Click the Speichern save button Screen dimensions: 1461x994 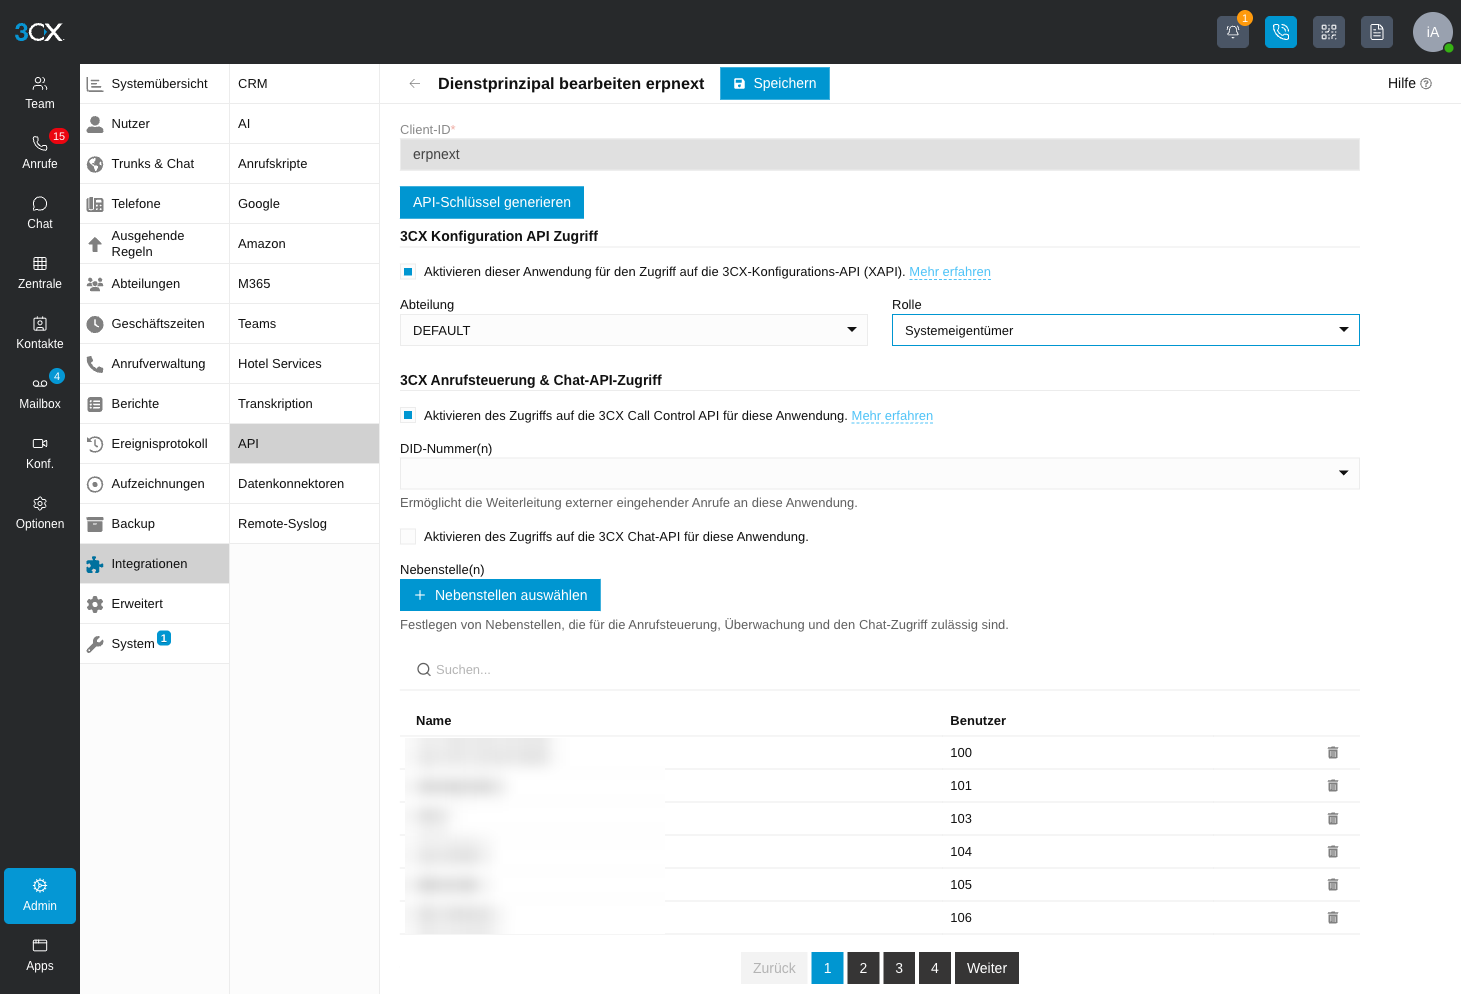click(775, 84)
